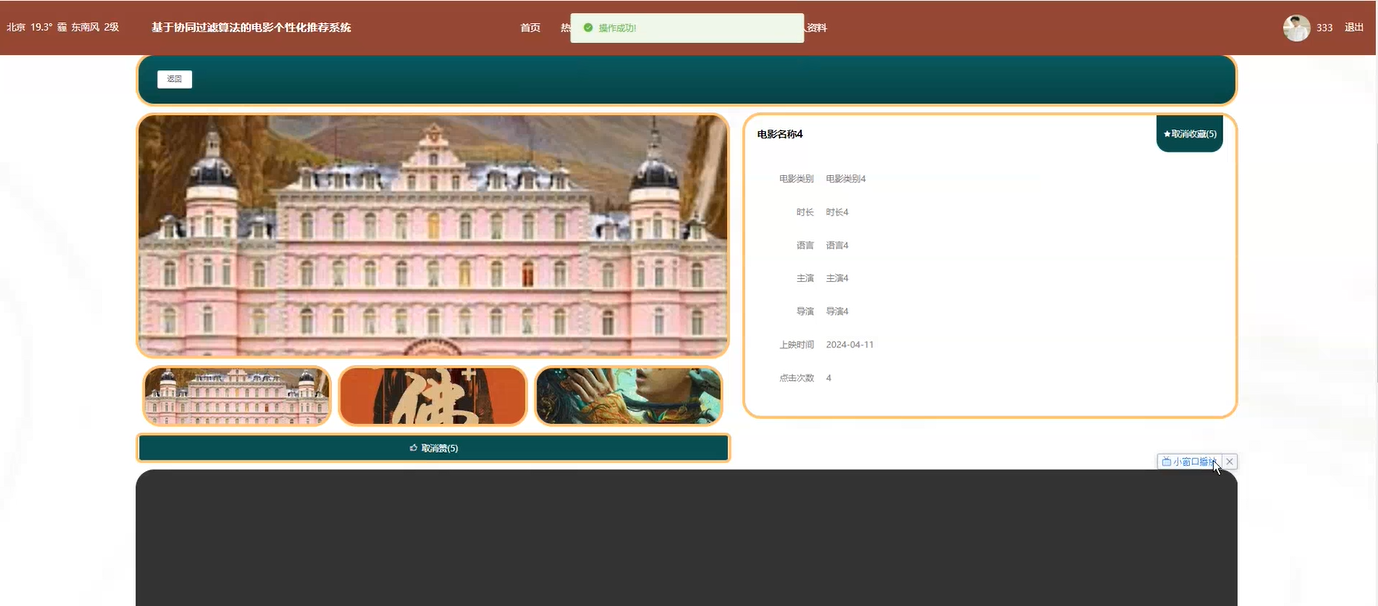Close the mini-player overlay with X
1378x606 pixels.
click(1230, 462)
